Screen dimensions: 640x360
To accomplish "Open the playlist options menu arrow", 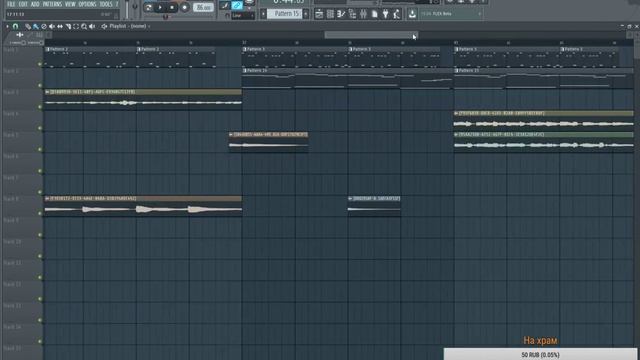I will [x=7, y=26].
